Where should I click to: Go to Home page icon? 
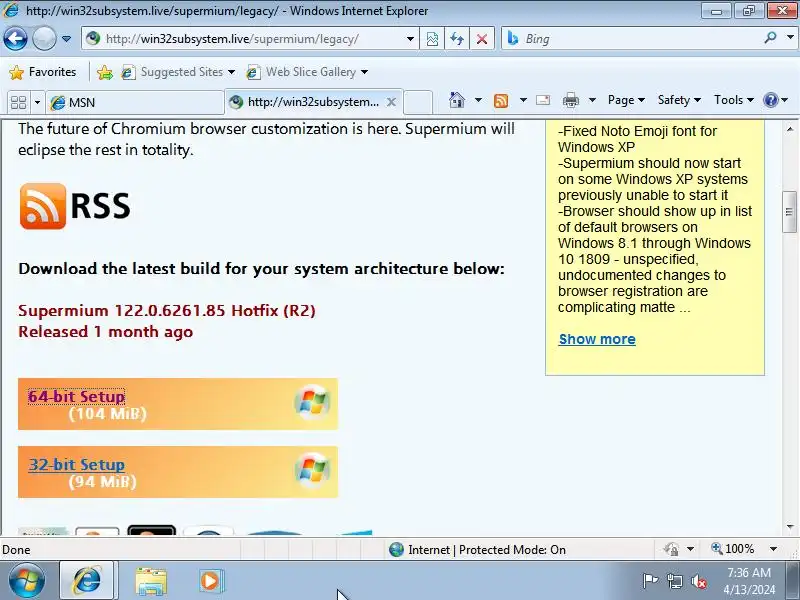pyautogui.click(x=457, y=100)
